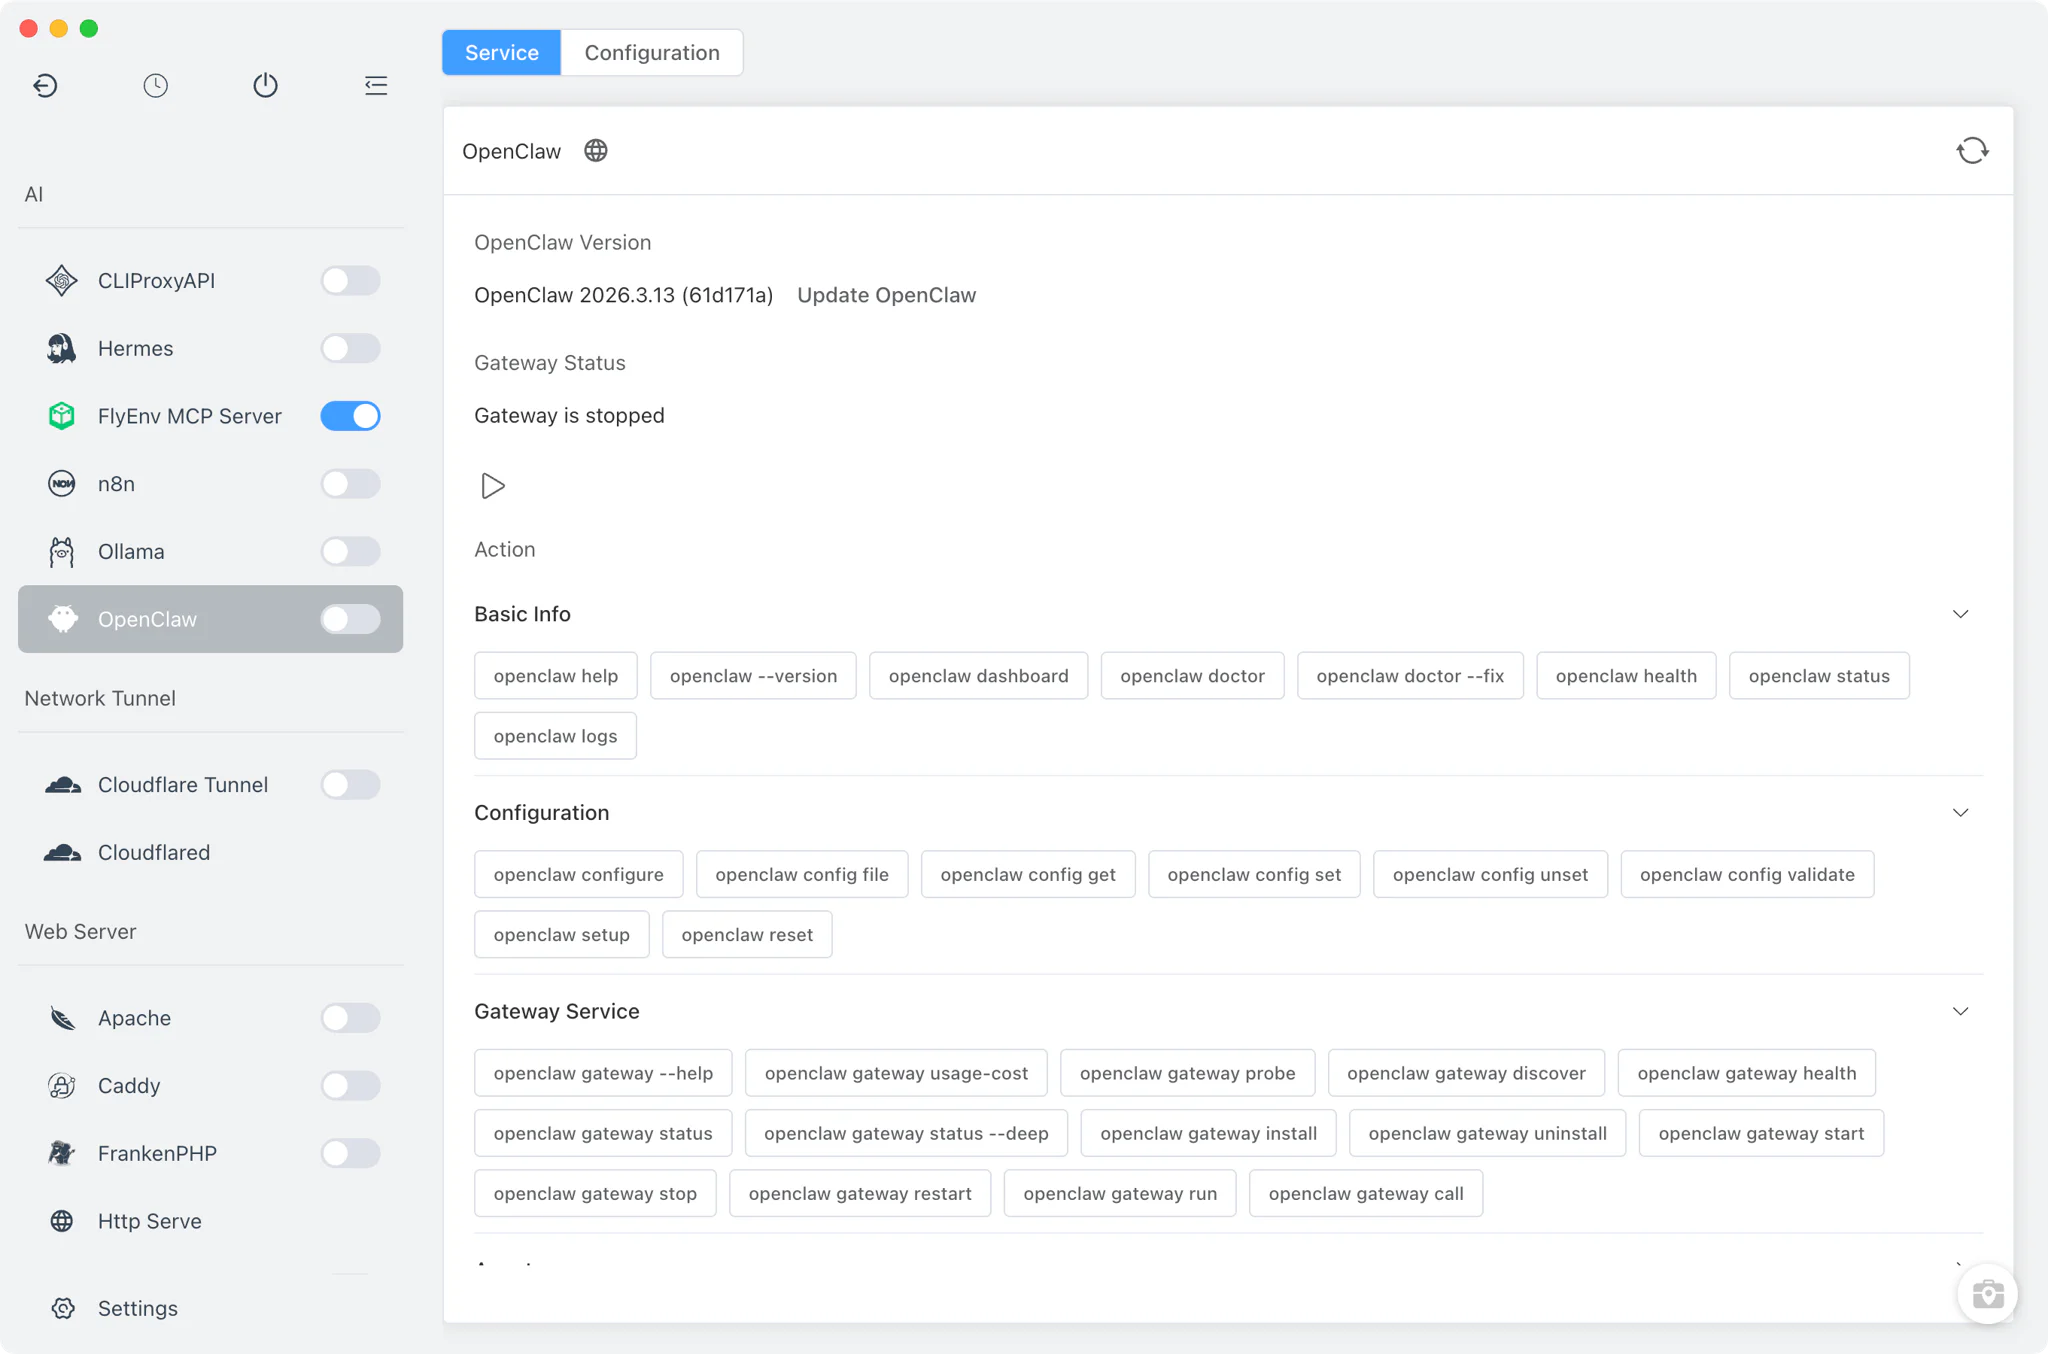Run openclaw config file command
The image size is (2048, 1354).
802,874
